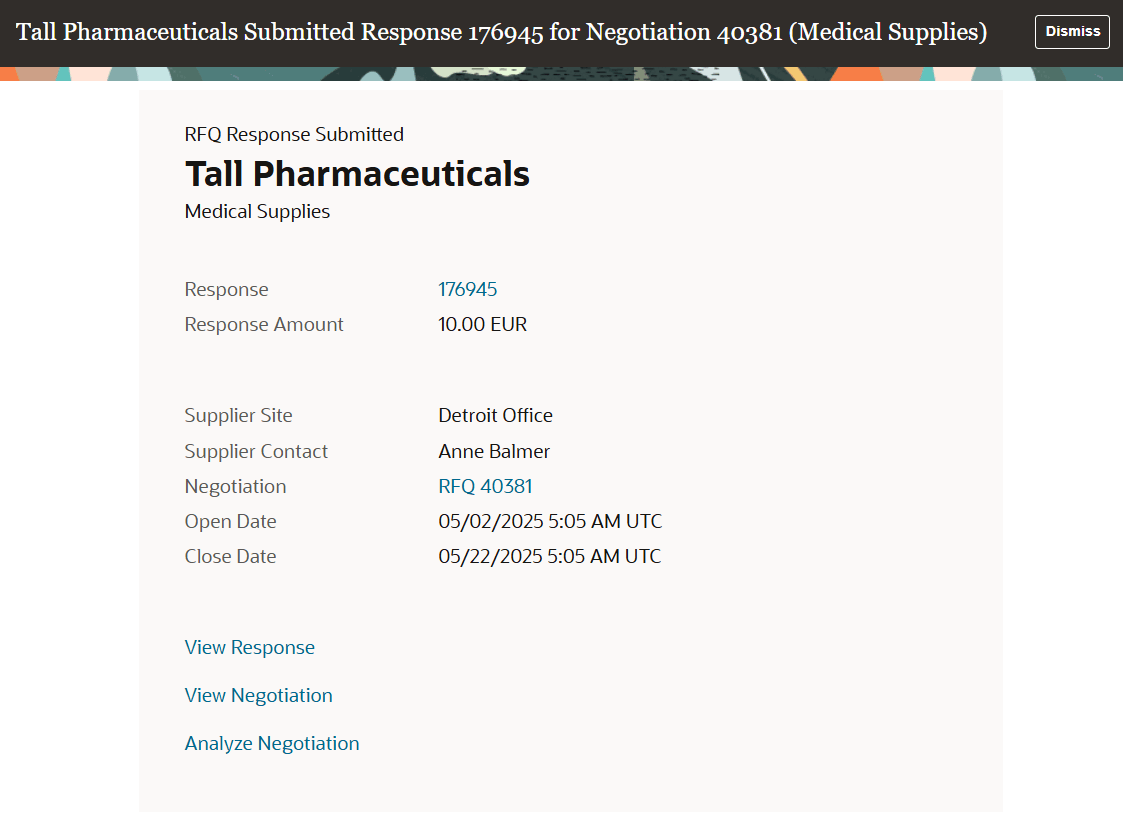Click the notification title in dark header
Viewport: 1123px width, 835px height.
[501, 32]
